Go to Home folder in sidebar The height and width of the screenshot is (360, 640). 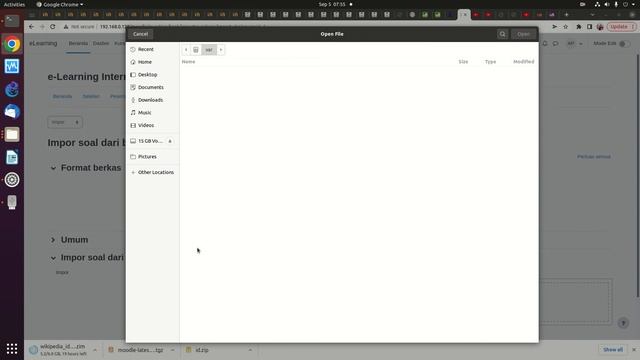[153, 62]
